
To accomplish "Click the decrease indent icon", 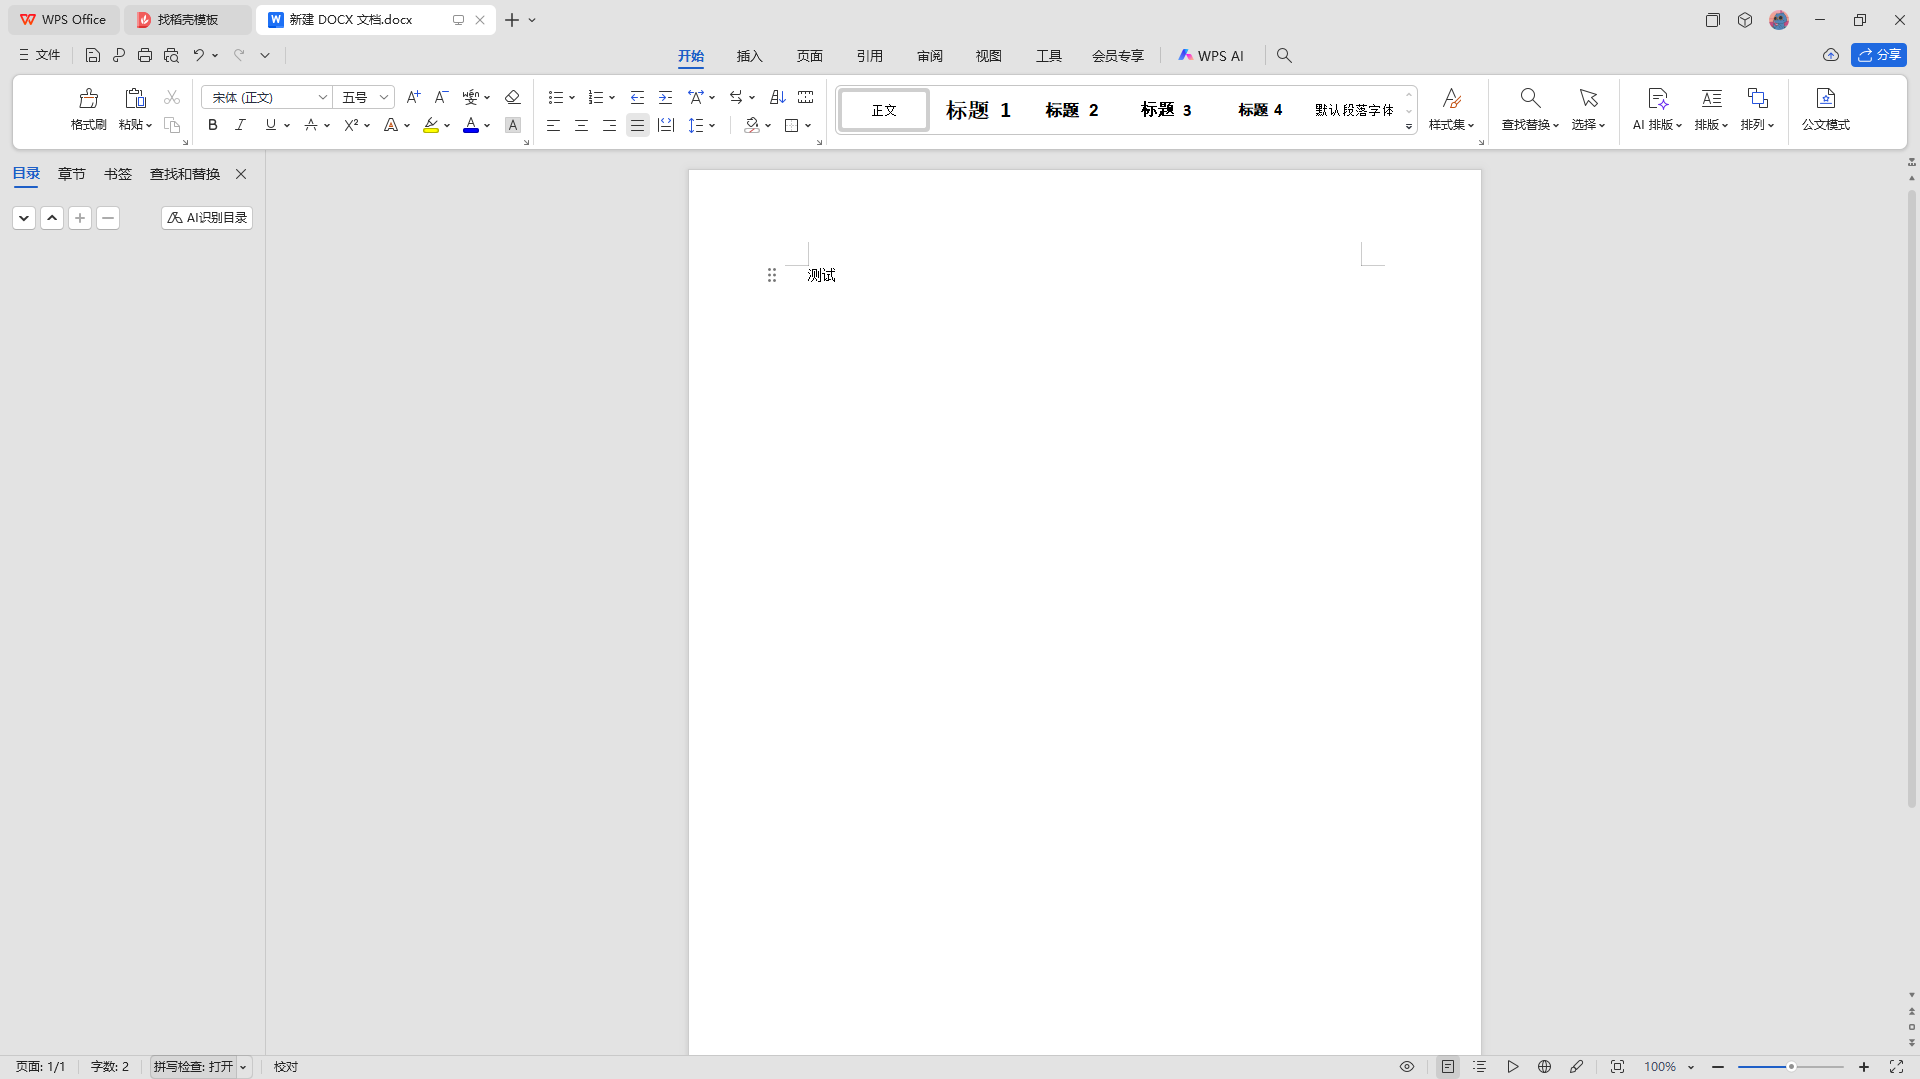I will [x=637, y=97].
